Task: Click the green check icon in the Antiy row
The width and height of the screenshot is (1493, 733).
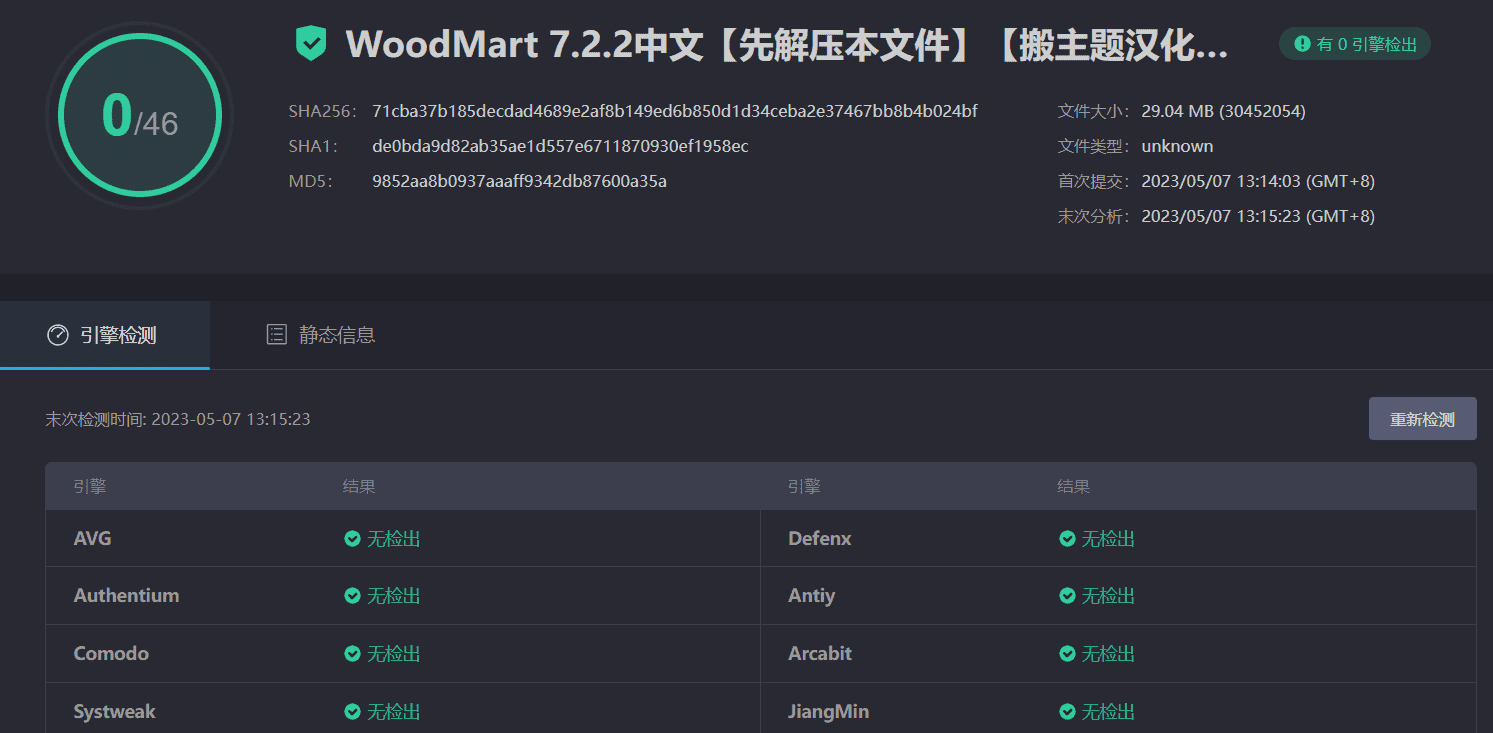Action: pos(1067,596)
